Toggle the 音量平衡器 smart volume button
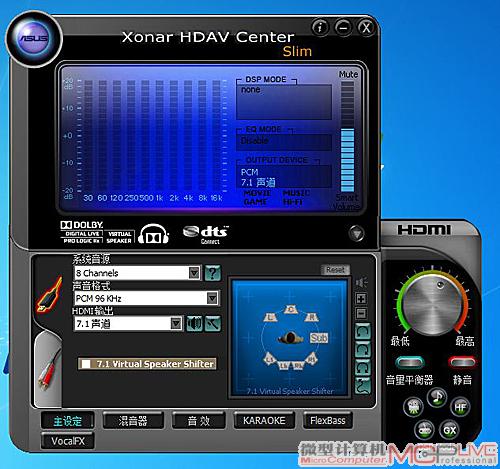500x469 pixels. [410, 362]
